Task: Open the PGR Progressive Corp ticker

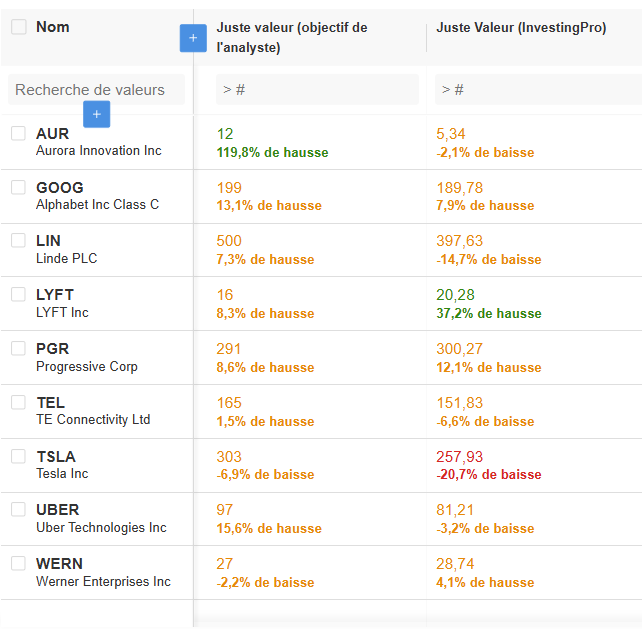Action: point(52,349)
